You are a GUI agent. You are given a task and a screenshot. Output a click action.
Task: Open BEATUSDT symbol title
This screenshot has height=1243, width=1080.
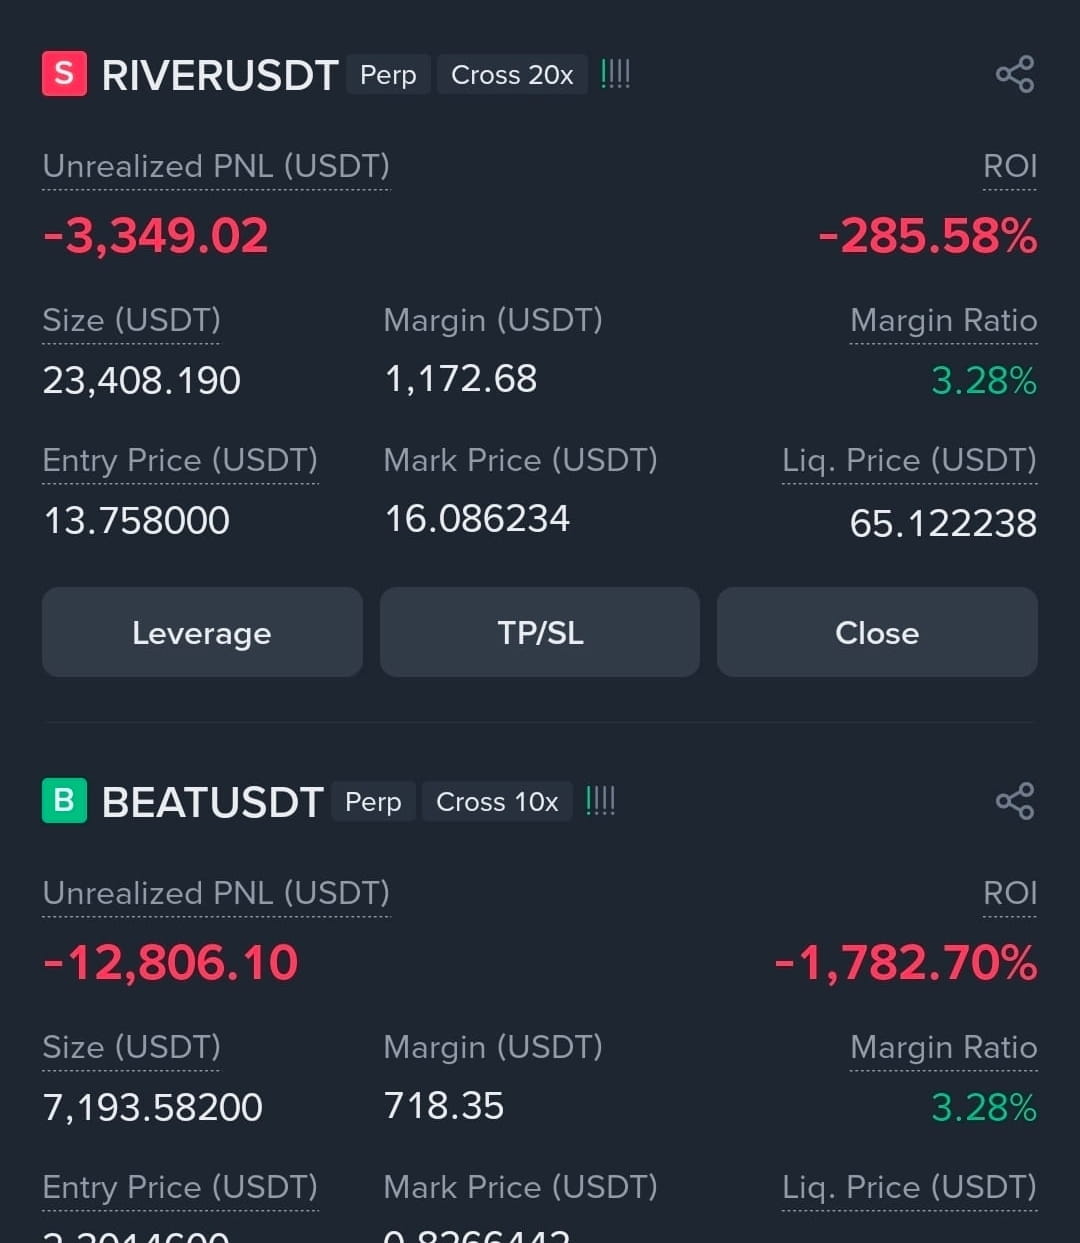(x=212, y=802)
